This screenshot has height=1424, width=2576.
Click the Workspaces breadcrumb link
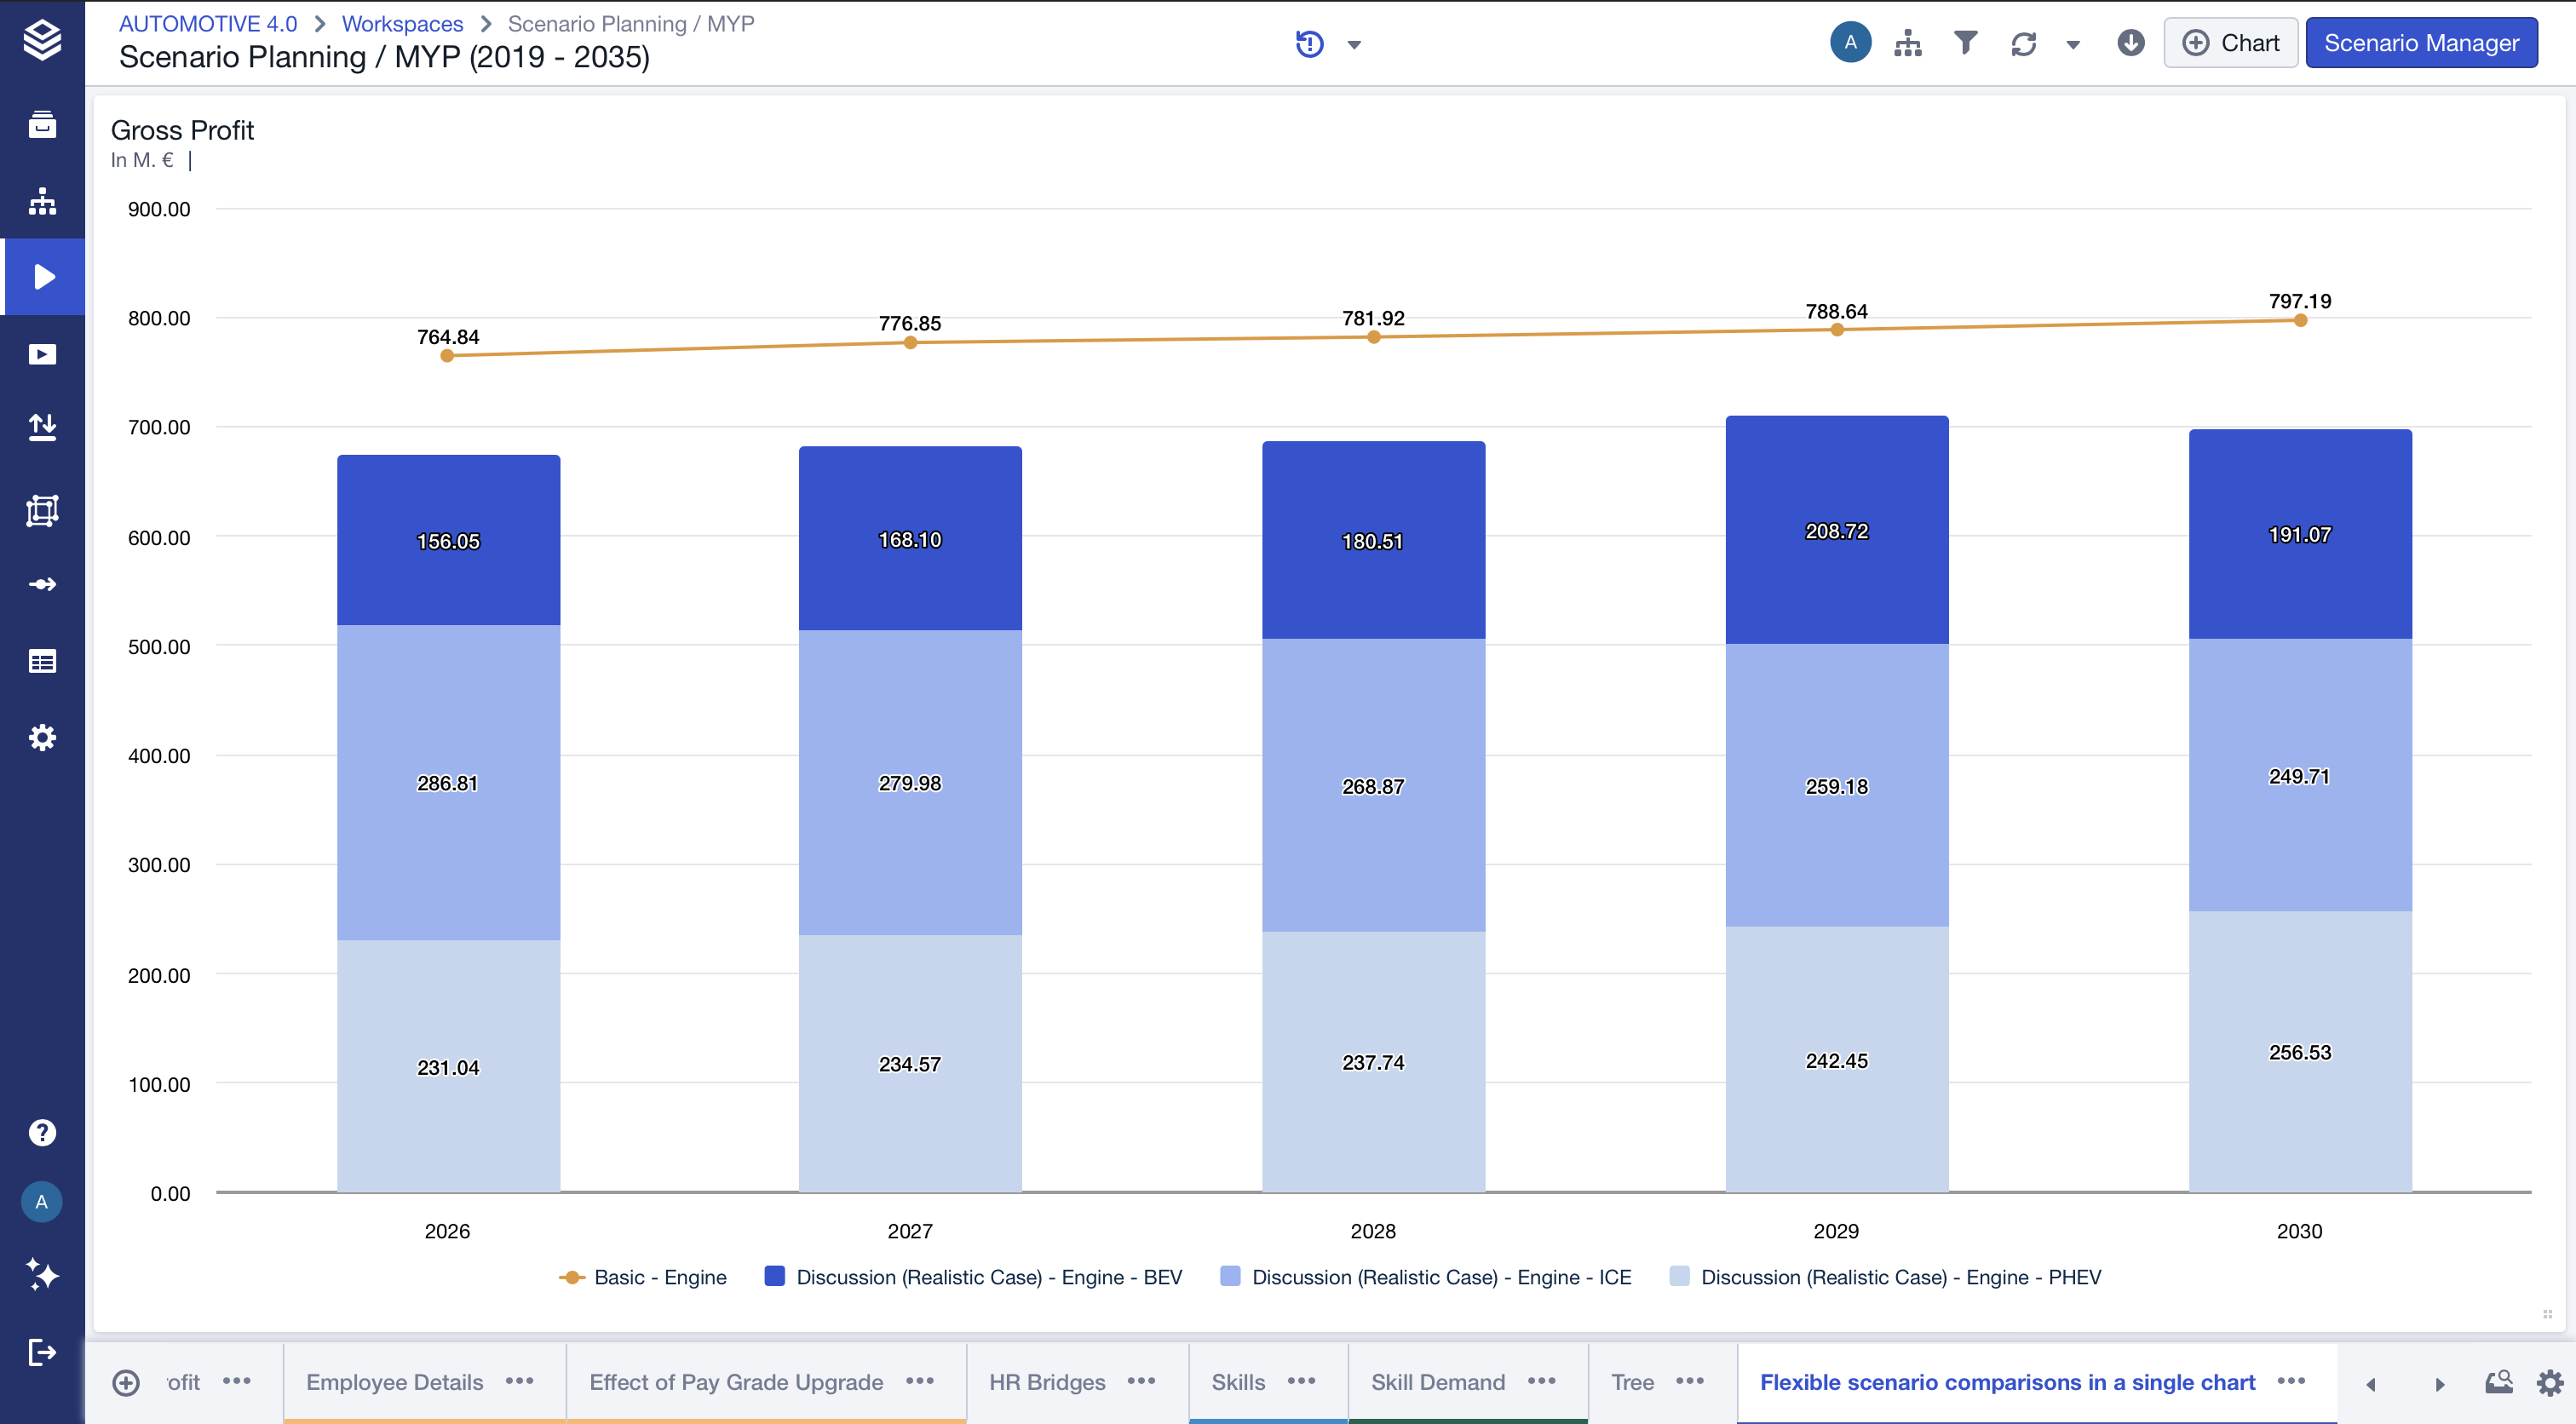tap(402, 24)
